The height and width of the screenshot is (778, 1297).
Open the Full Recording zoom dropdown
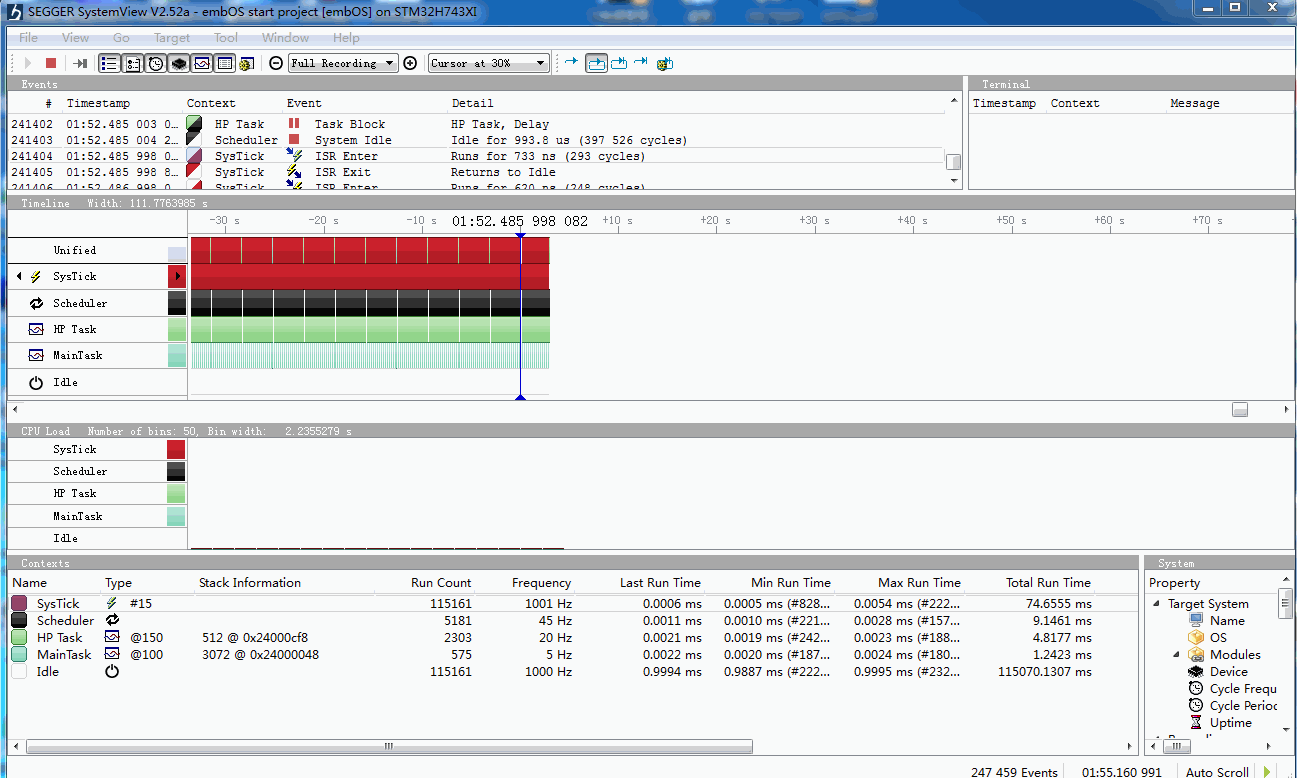(343, 63)
